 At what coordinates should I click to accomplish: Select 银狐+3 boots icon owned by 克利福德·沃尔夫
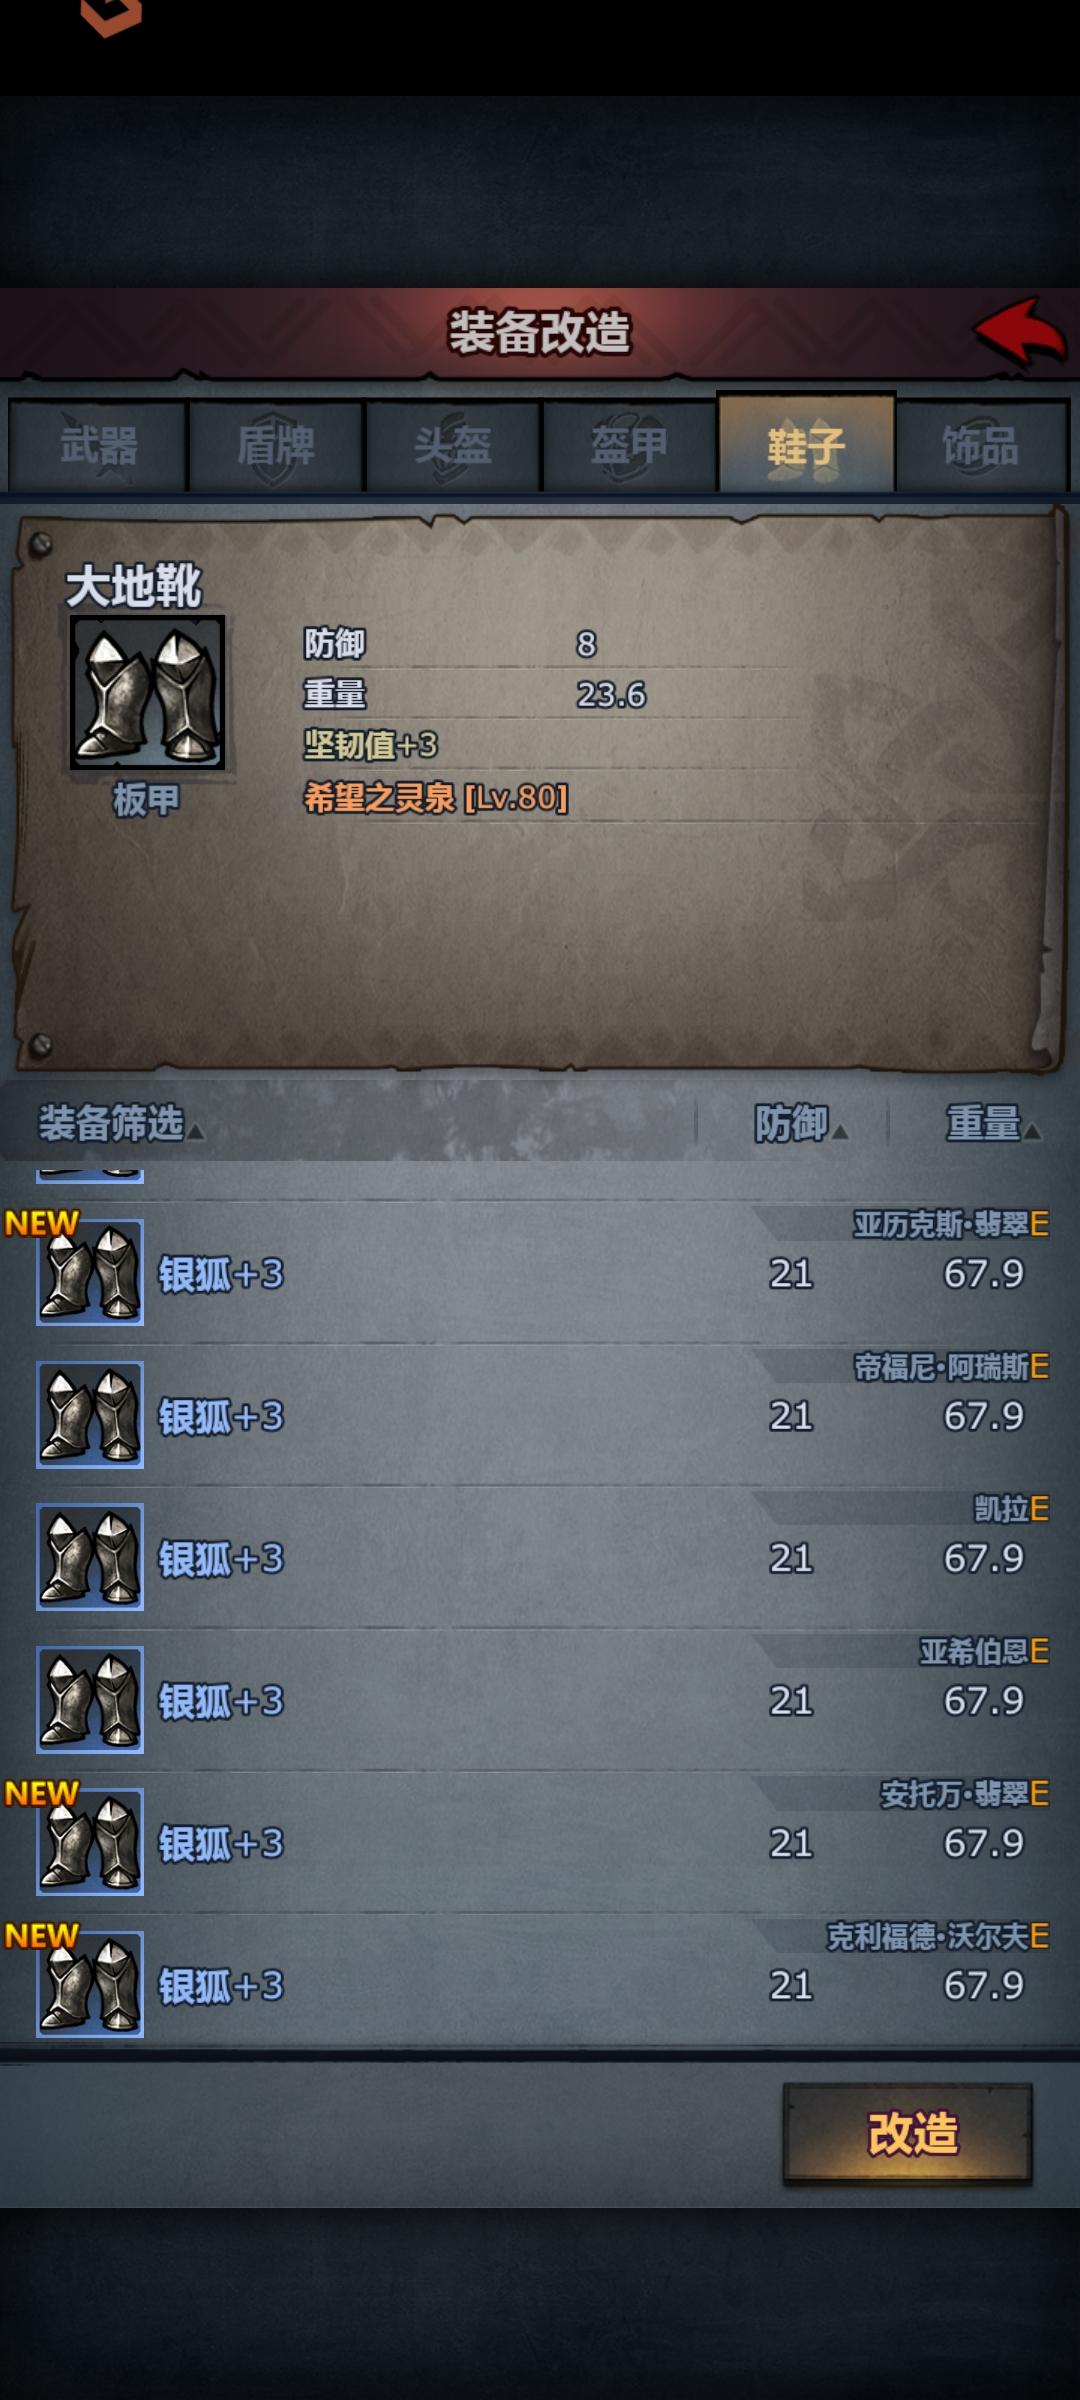(x=90, y=1985)
